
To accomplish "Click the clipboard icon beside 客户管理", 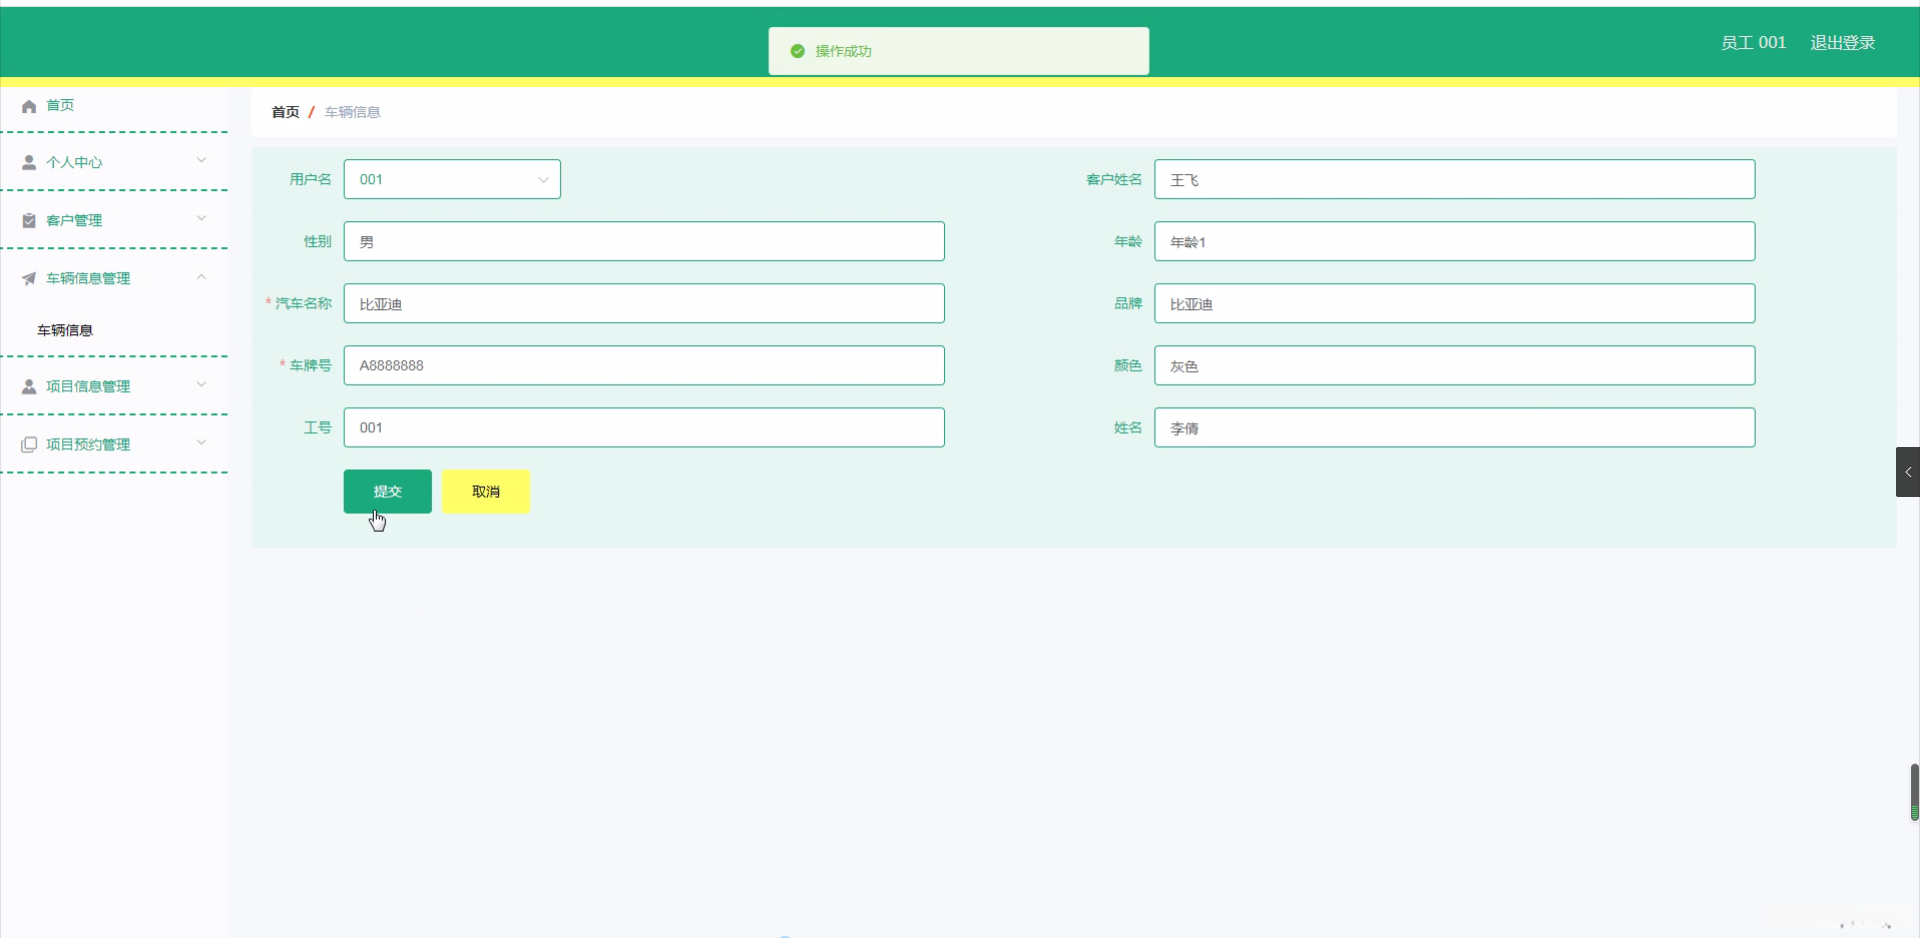I will click(29, 220).
